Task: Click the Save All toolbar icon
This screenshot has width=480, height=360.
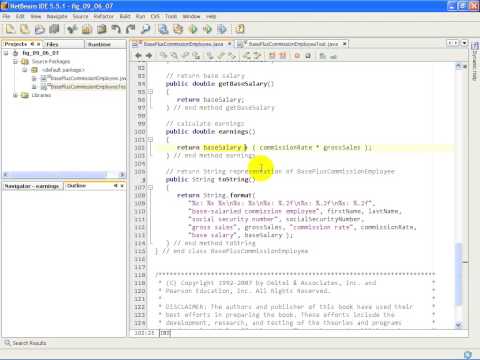Action: pos(54,29)
